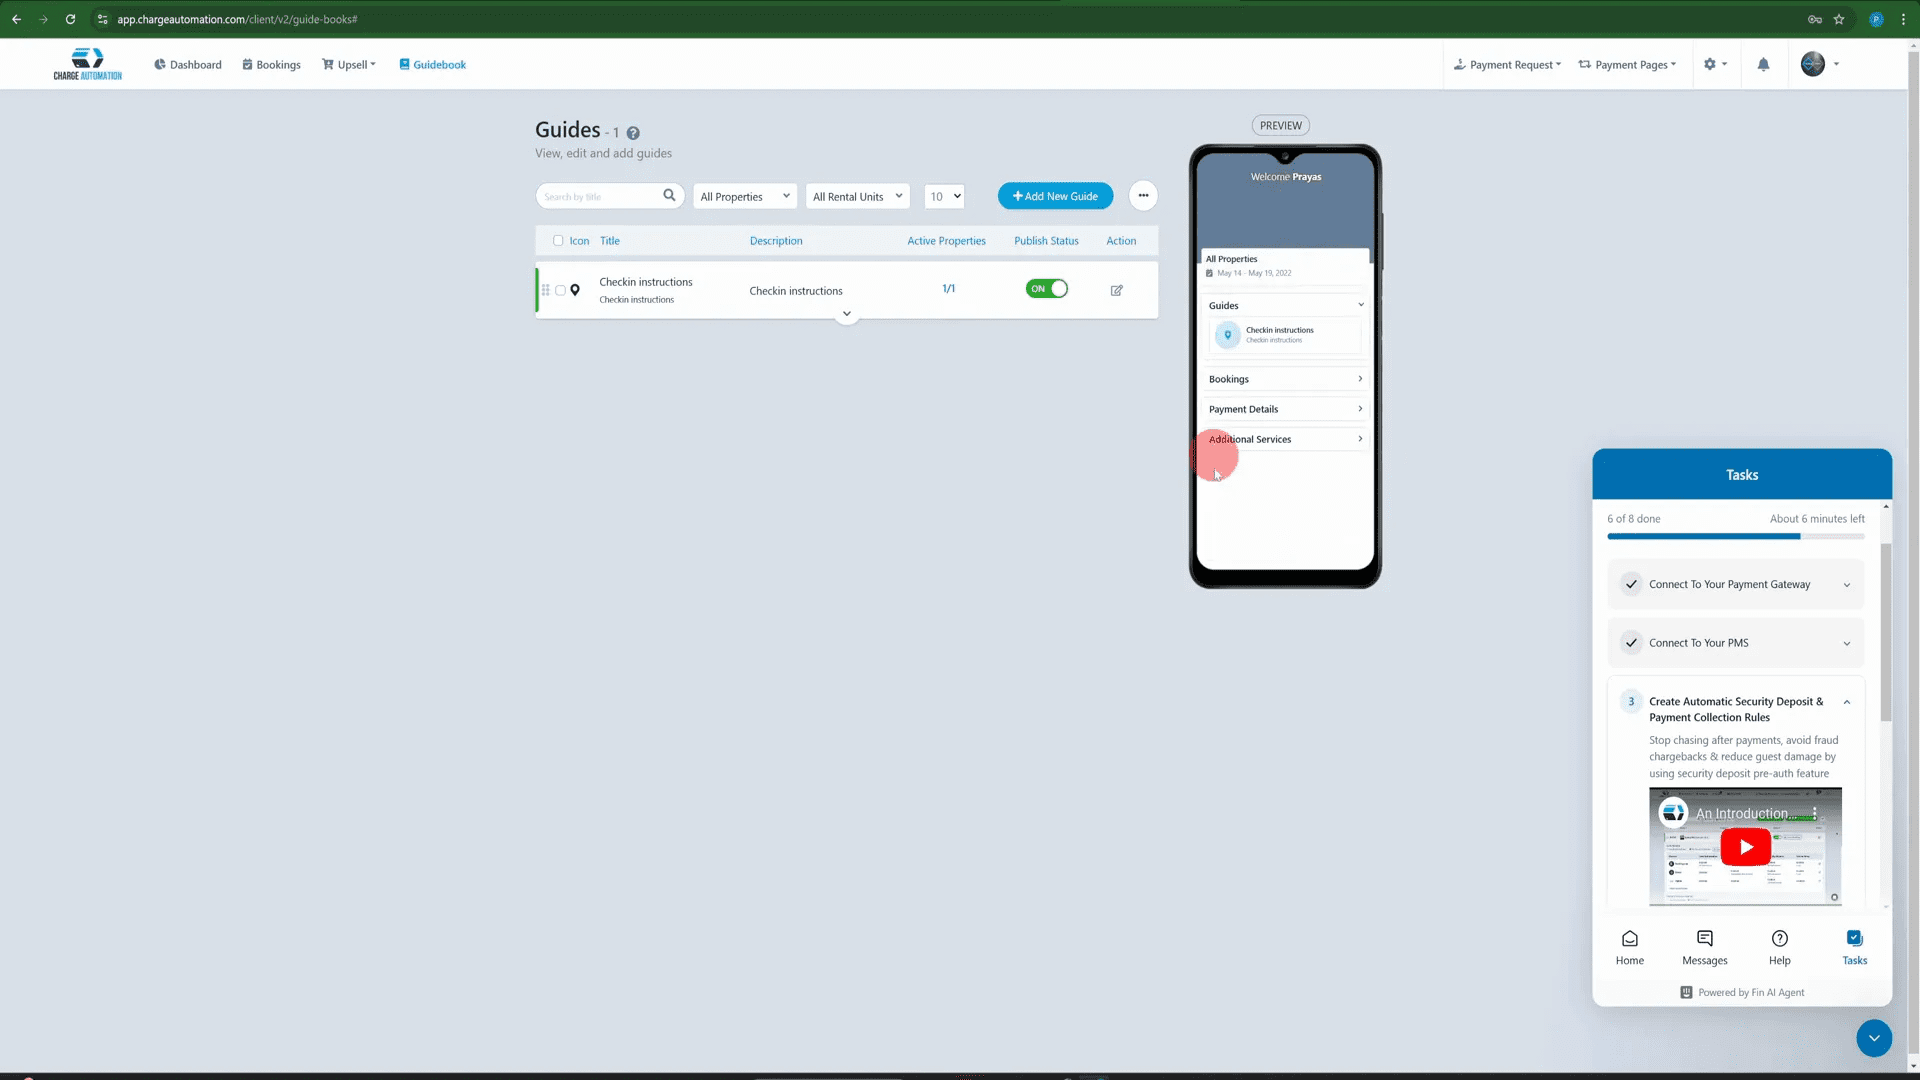Open the Dashboard page
The height and width of the screenshot is (1080, 1920).
coord(188,64)
